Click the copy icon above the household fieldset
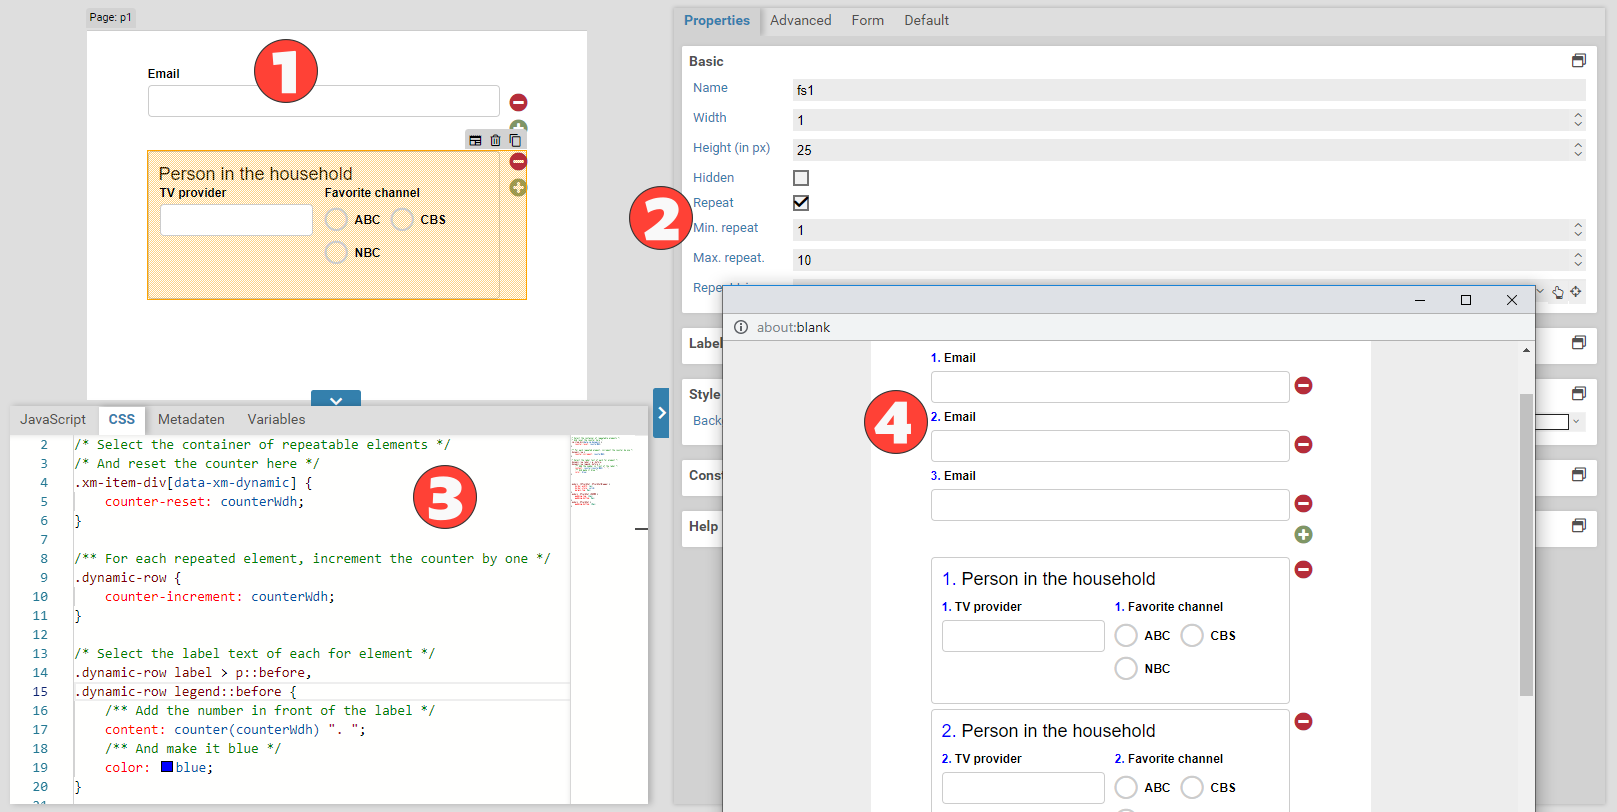1617x812 pixels. point(515,141)
